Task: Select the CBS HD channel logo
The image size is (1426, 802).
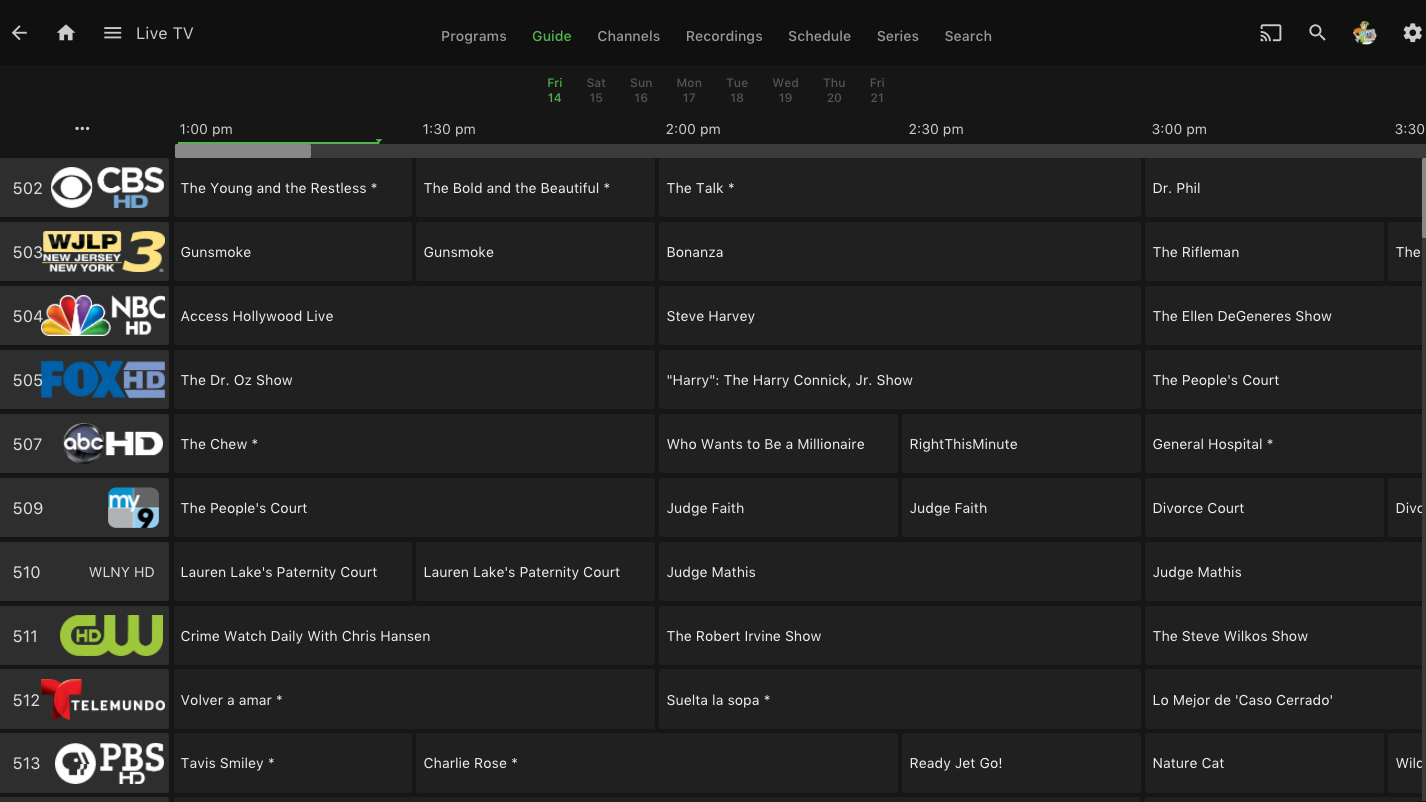Action: 107,188
